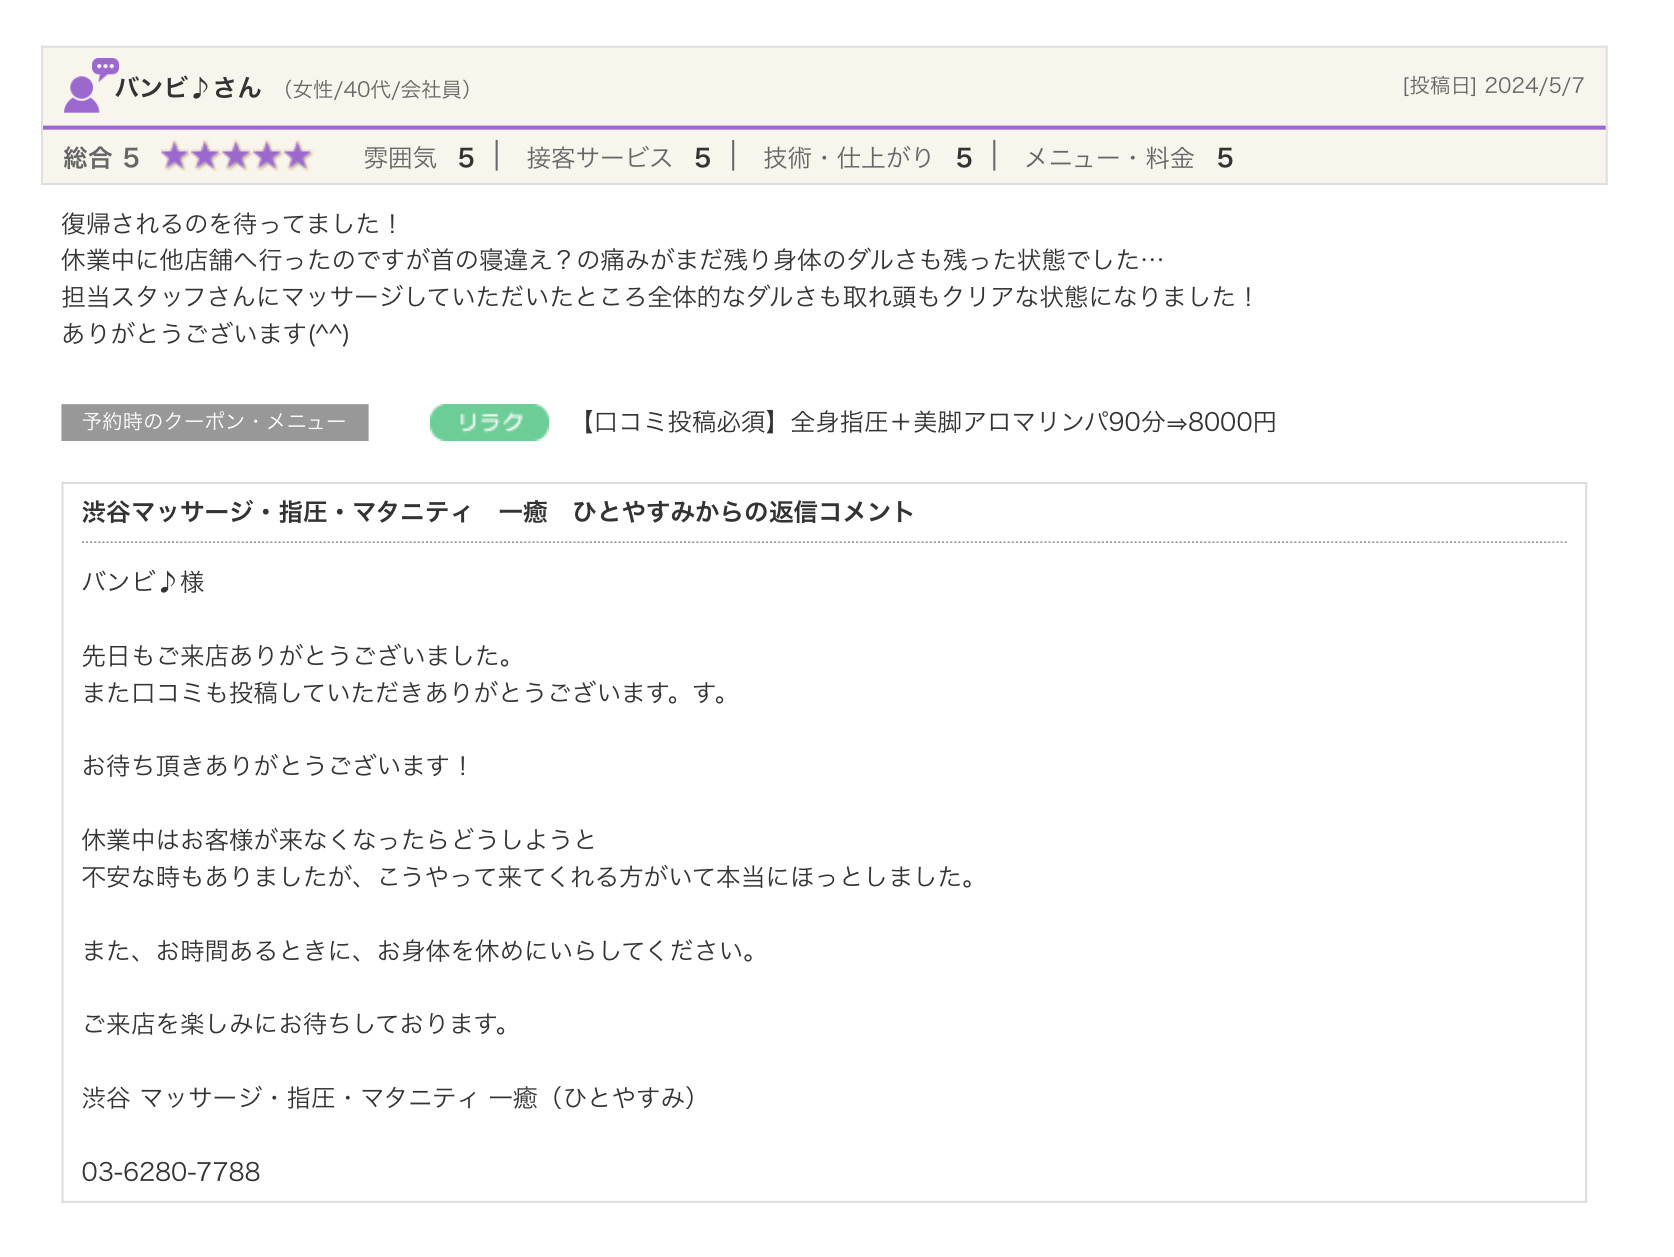Click reply line starting 不安な時もありましたが

coord(531,877)
